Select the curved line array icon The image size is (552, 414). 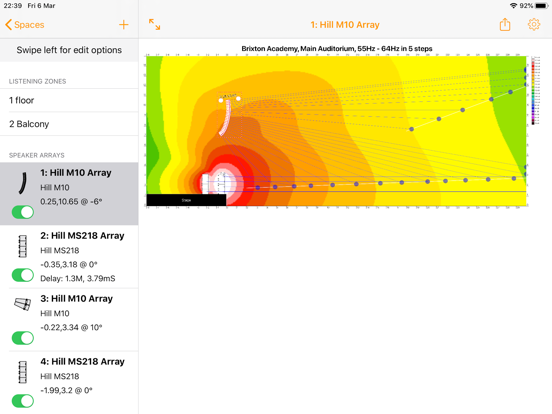coord(23,183)
